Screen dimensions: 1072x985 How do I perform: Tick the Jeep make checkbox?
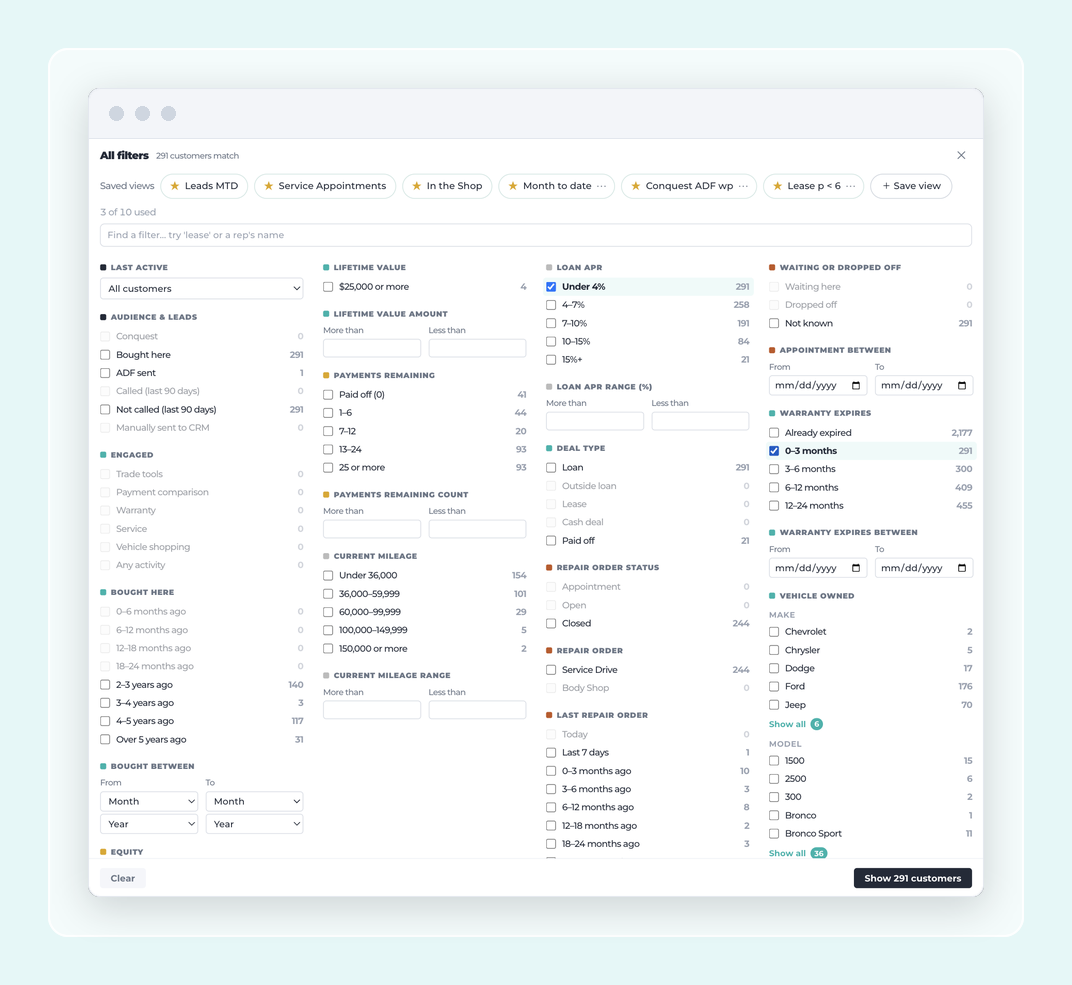point(774,705)
